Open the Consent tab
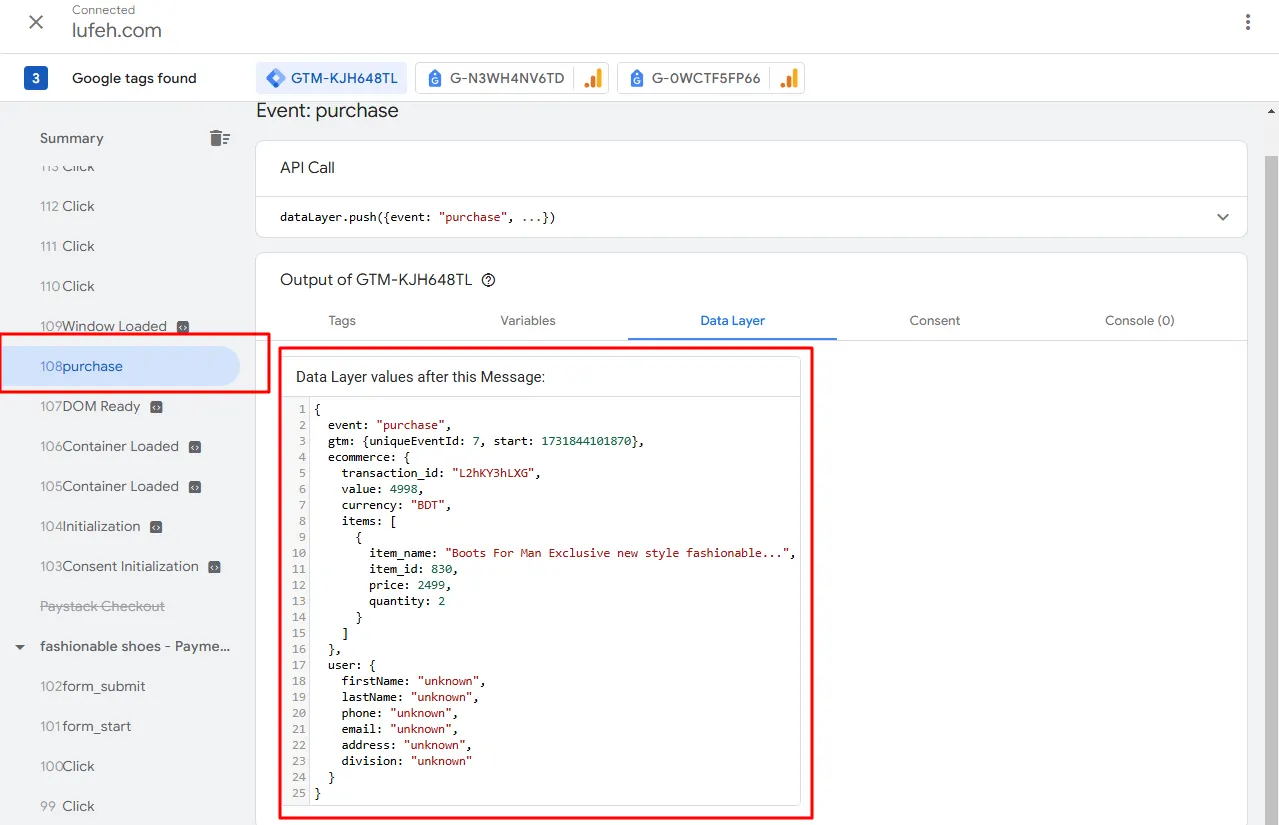Viewport: 1279px width, 825px height. tap(935, 321)
